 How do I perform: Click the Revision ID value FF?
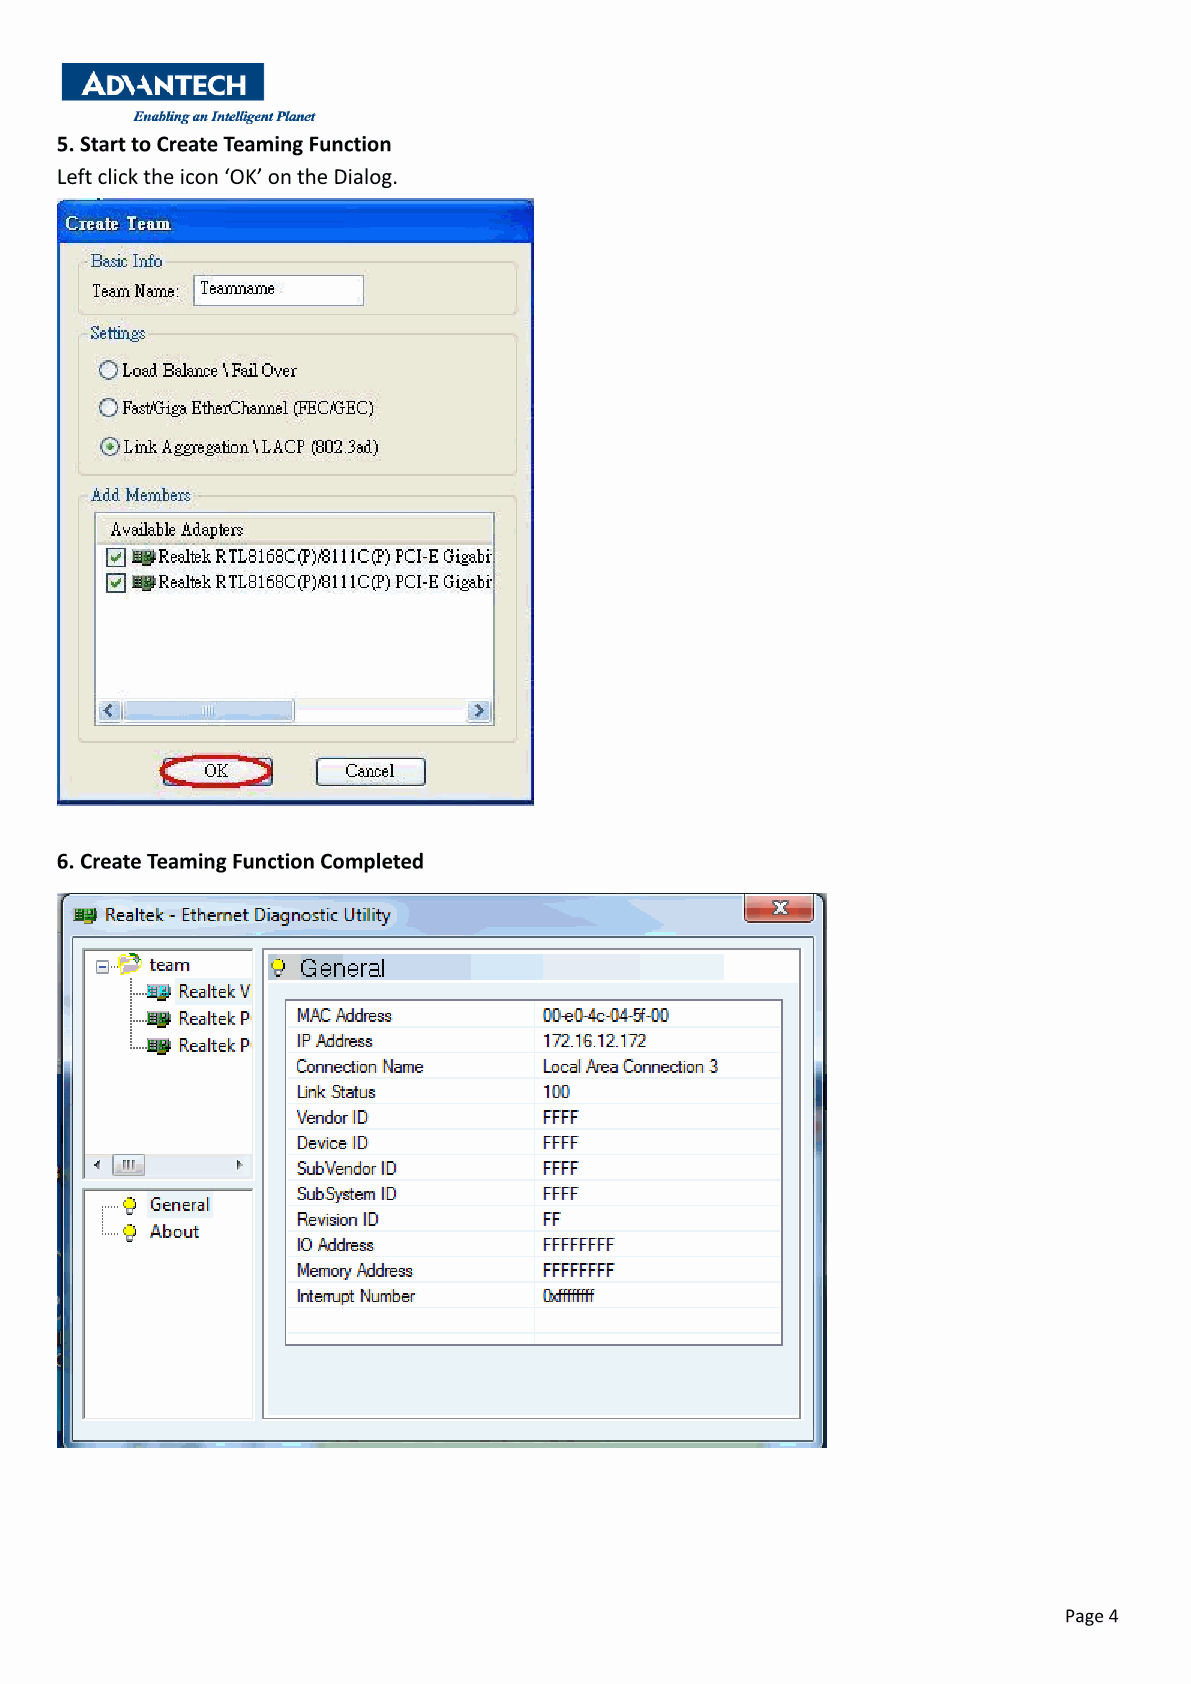point(552,1220)
